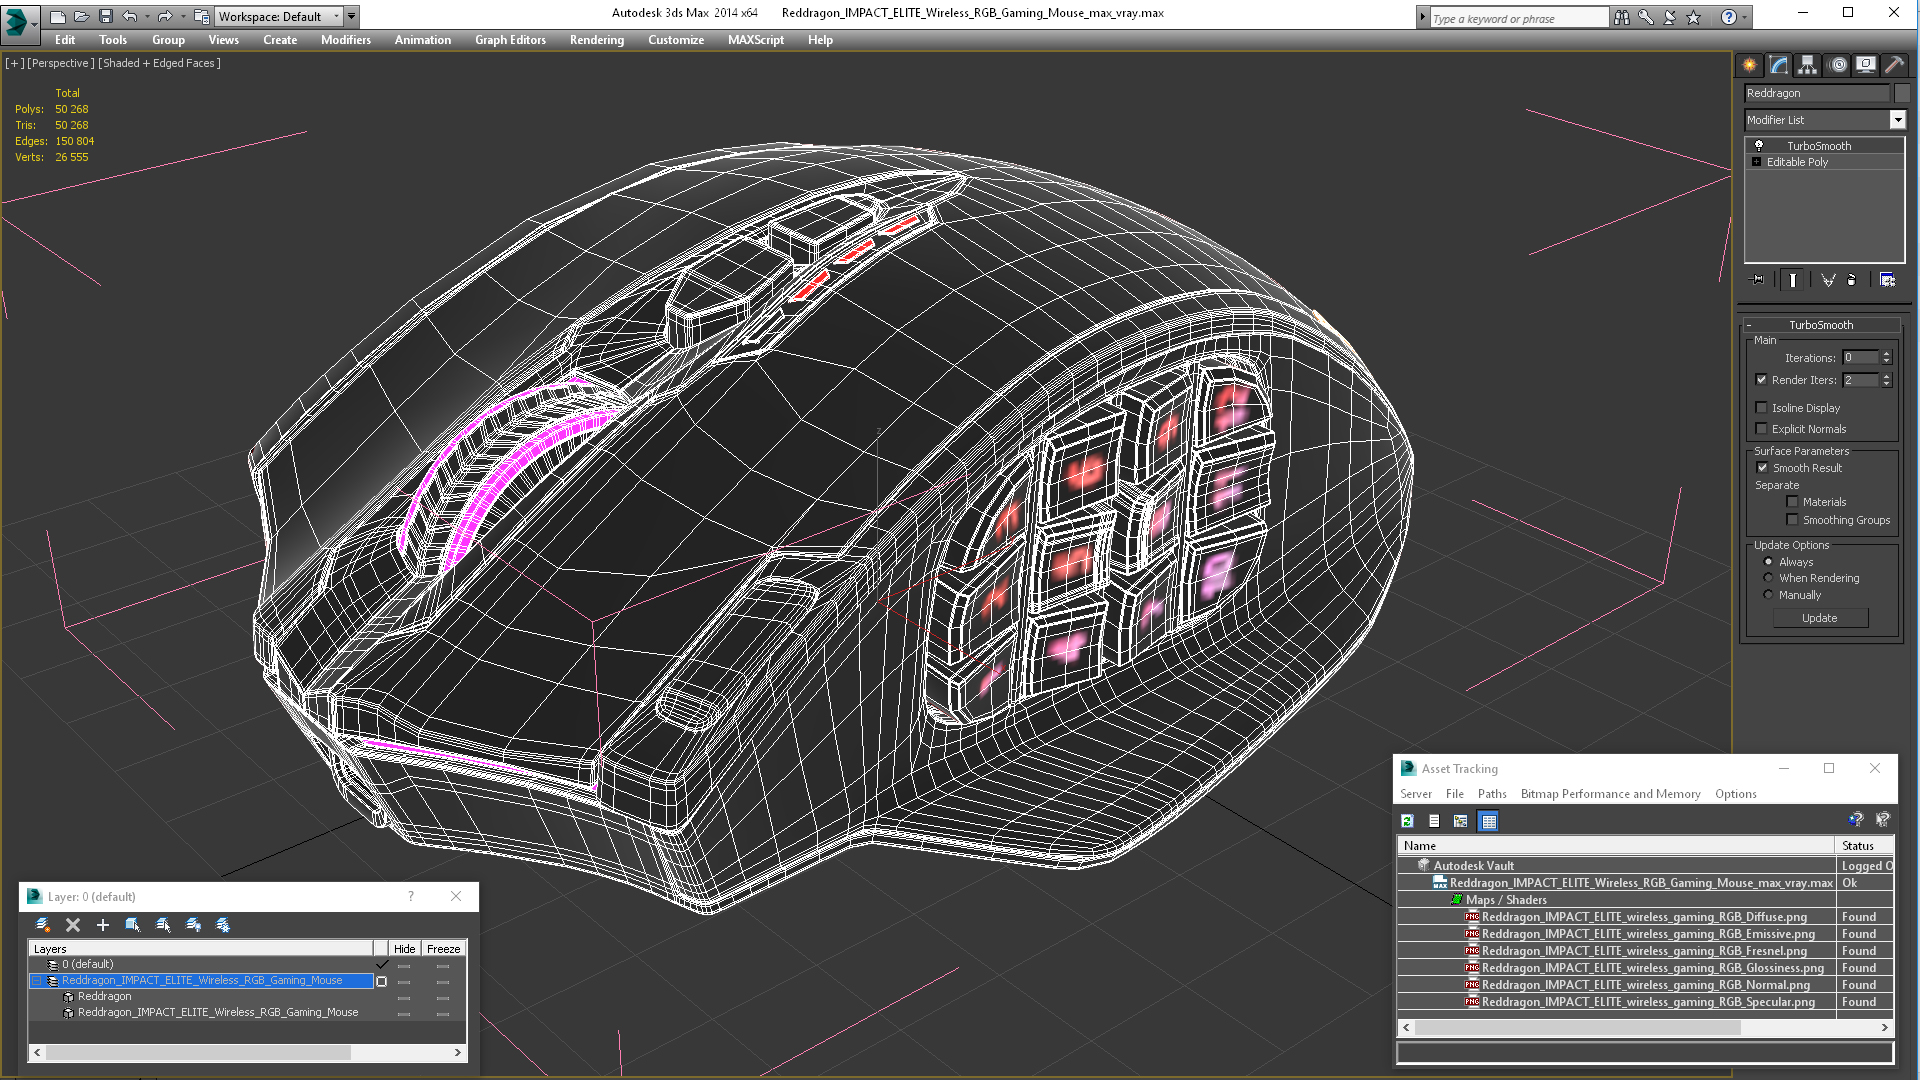Image resolution: width=1920 pixels, height=1080 pixels.
Task: Click Configure Modifier Sets icon
Action: click(1887, 280)
